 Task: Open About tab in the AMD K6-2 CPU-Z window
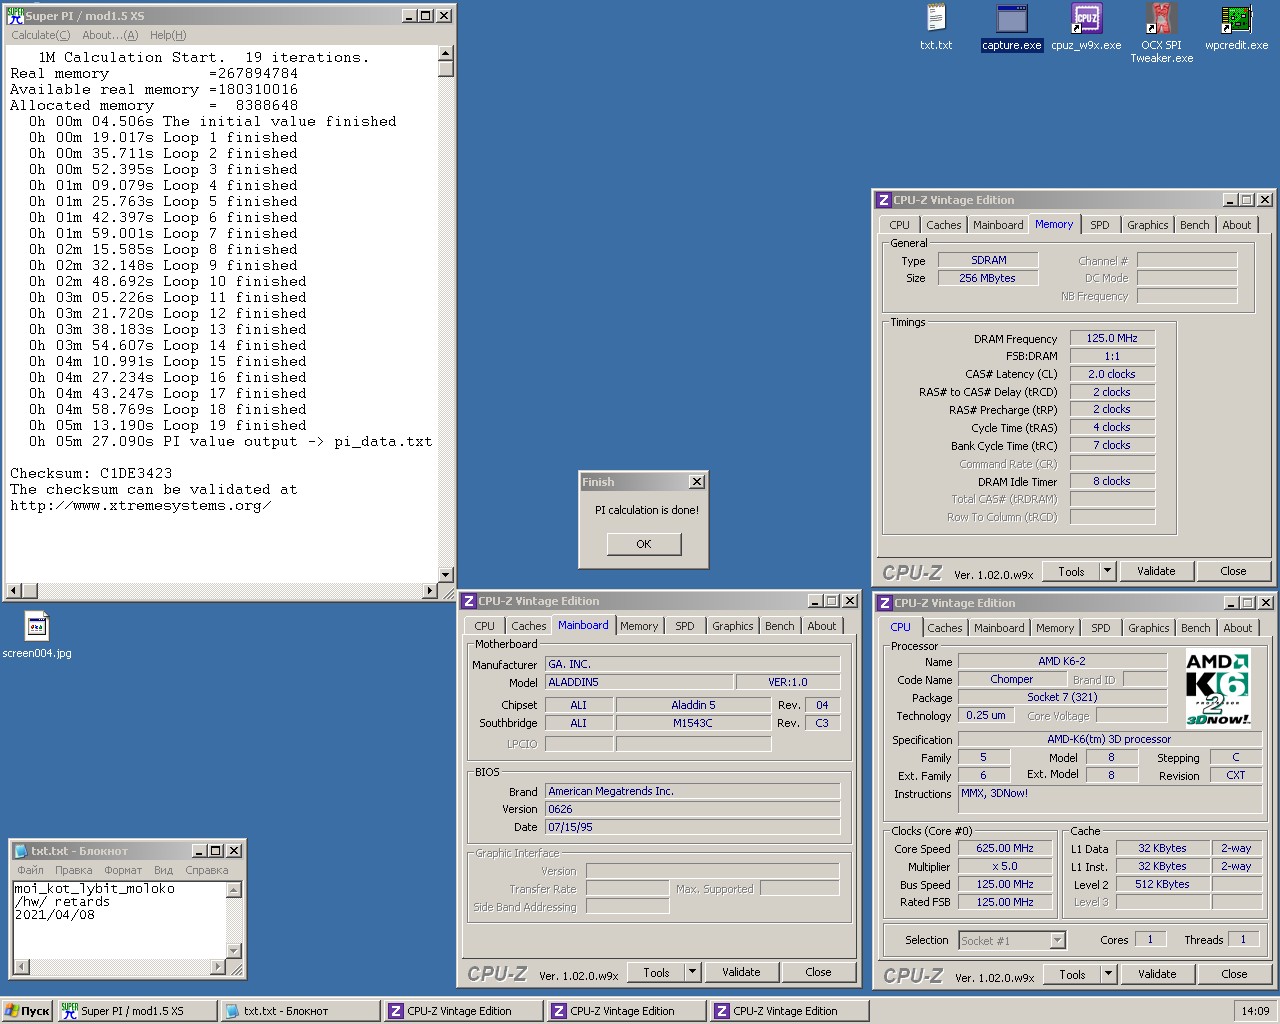click(1237, 628)
